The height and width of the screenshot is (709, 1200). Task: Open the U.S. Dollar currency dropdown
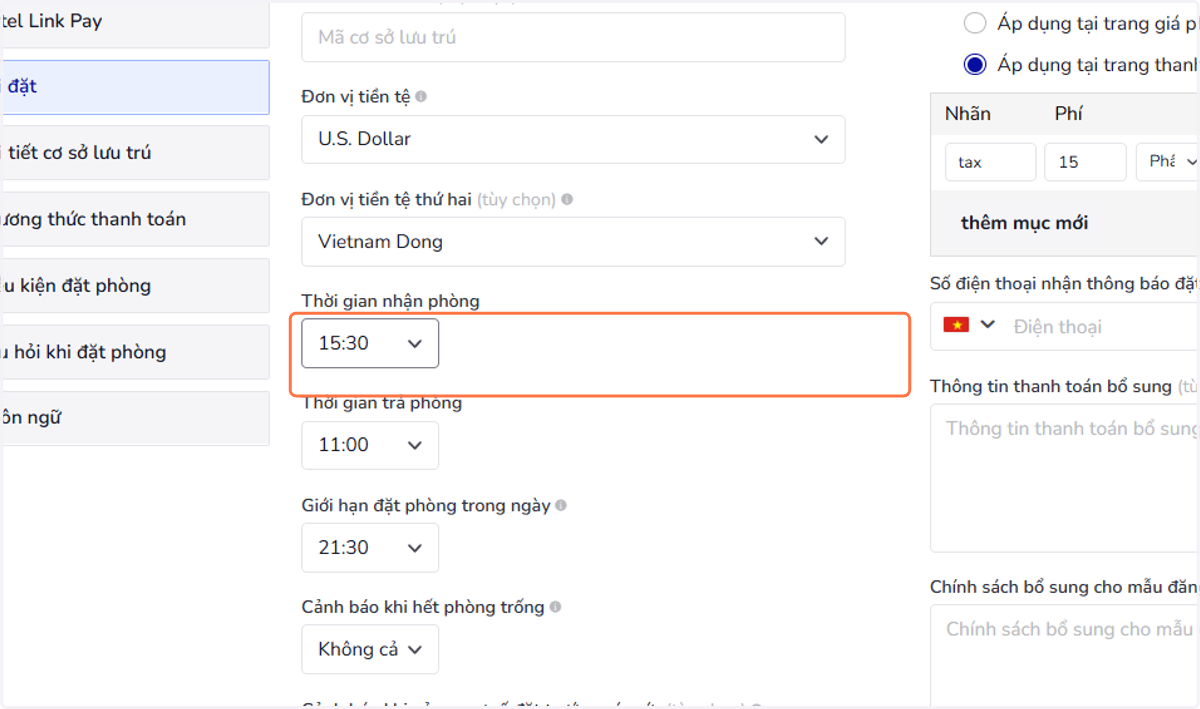tap(573, 139)
